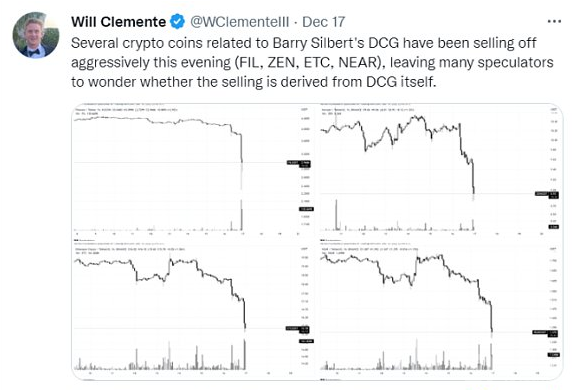Open the Dec 17 tweet timestamp
Image resolution: width=573 pixels, height=390 pixels.
coord(323,22)
